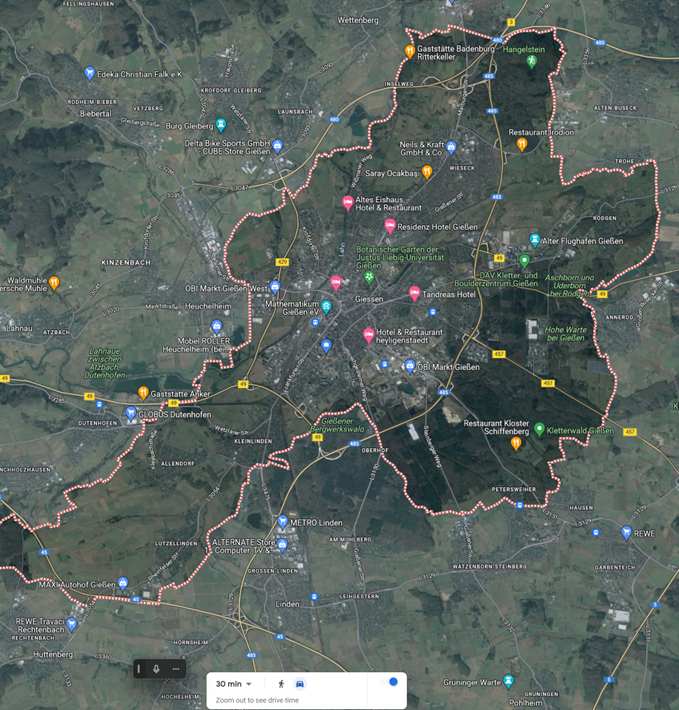Open the three-dot more options menu
The image size is (679, 710).
coord(175,668)
